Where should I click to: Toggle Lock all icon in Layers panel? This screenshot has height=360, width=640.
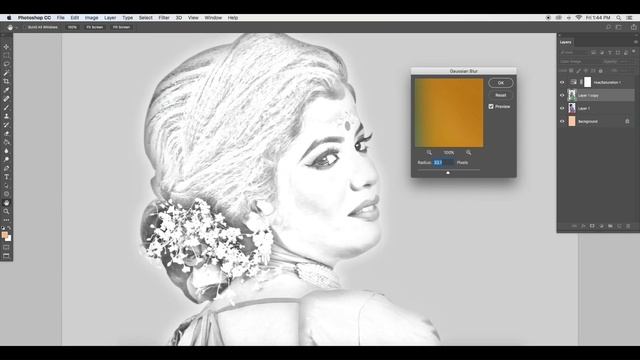[x=600, y=71]
